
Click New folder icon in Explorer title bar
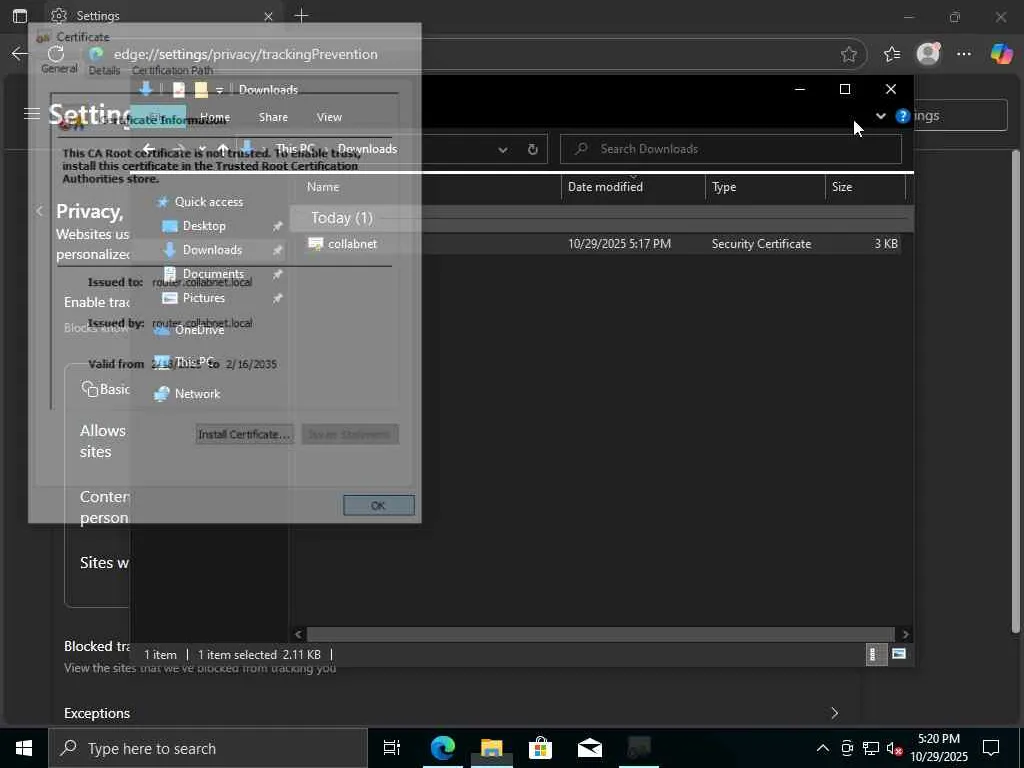(200, 89)
